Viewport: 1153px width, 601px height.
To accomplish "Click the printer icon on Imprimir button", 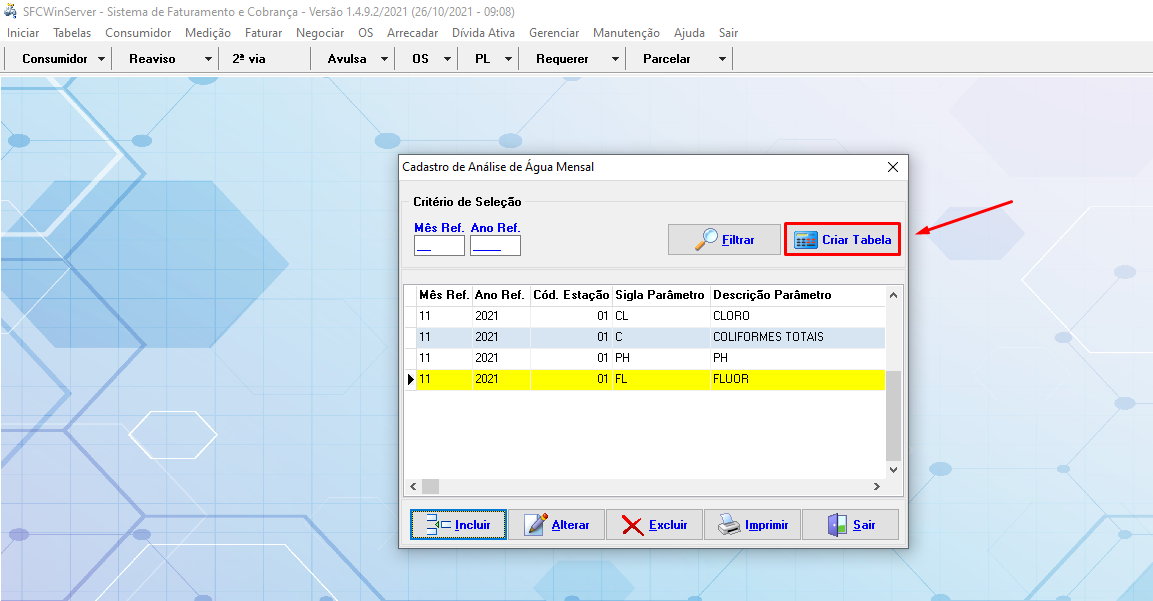I will coord(730,525).
